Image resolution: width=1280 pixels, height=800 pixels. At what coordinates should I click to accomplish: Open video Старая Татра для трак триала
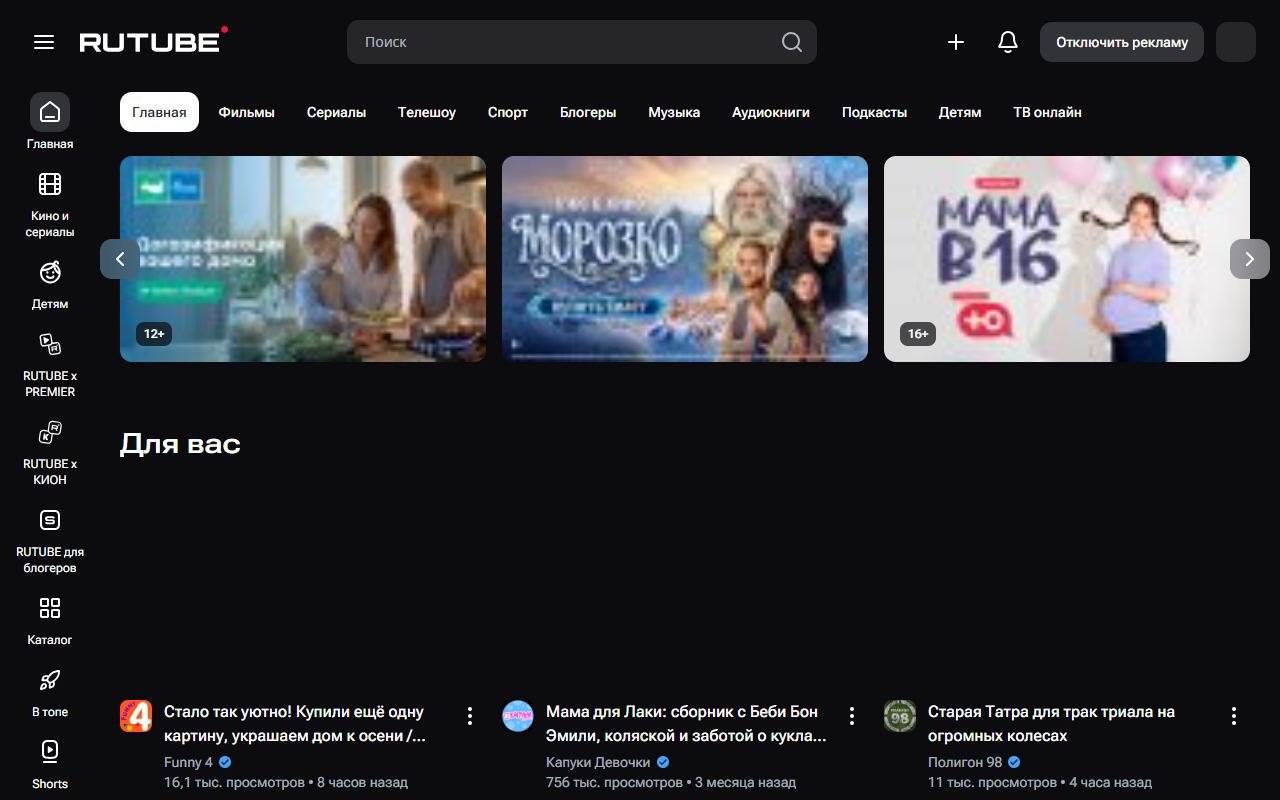tap(1051, 724)
